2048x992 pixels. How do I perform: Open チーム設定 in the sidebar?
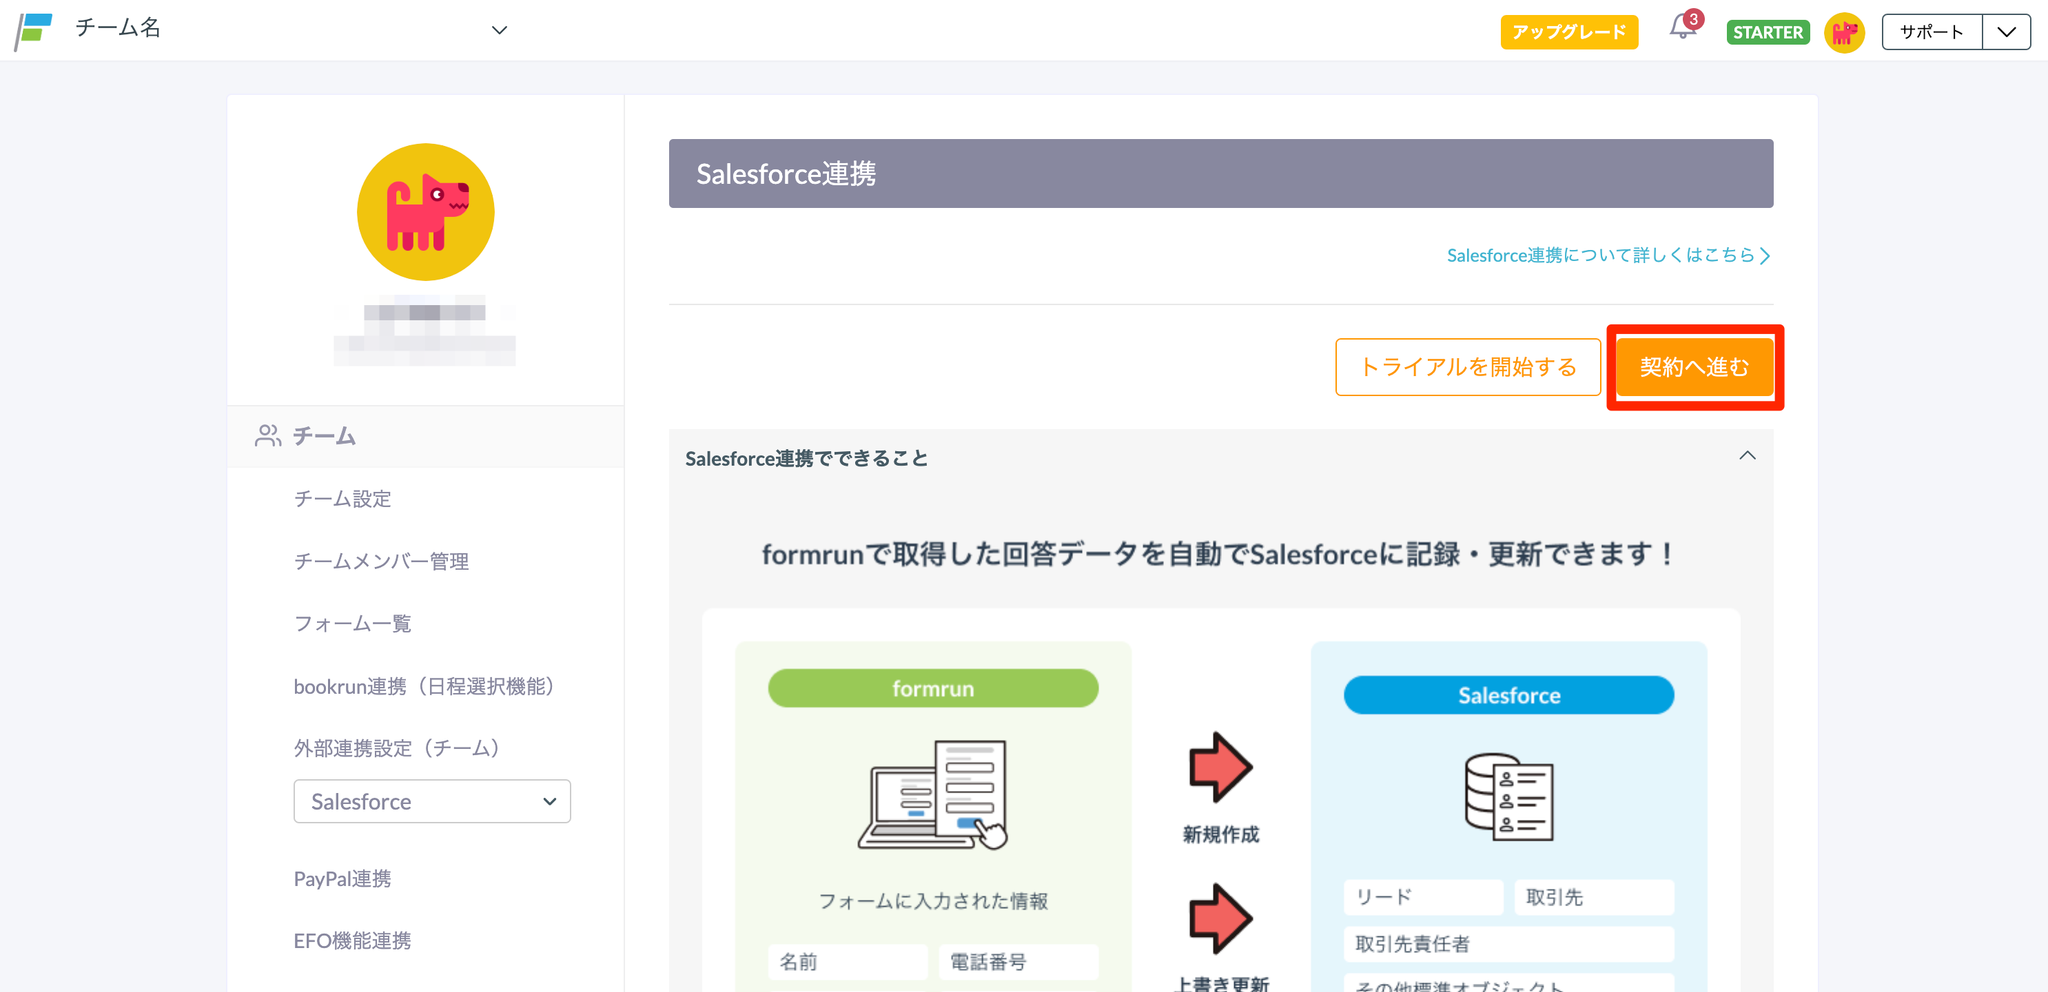[342, 499]
